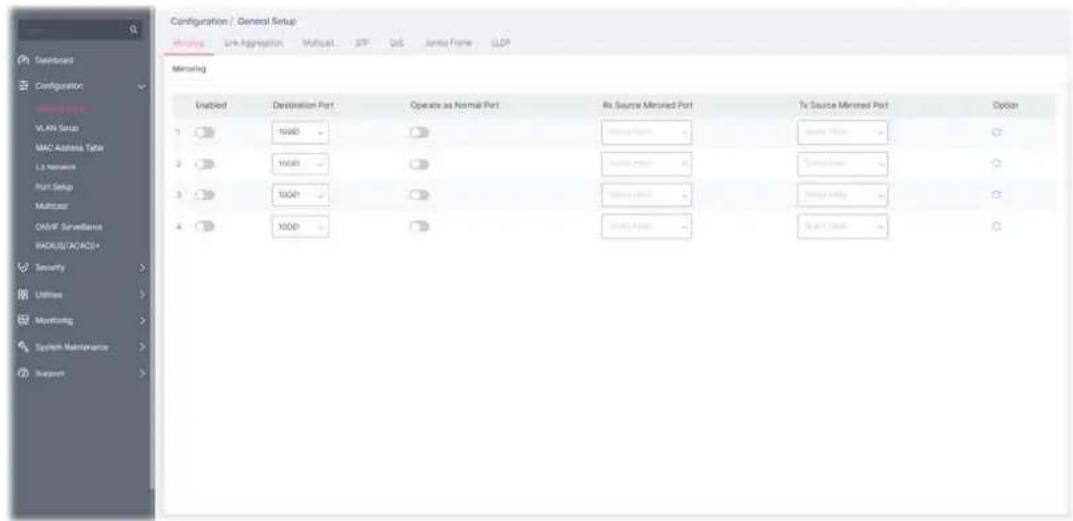1073x521 pixels.
Task: Expand the Monitoring menu chevron
Action: coord(142,320)
